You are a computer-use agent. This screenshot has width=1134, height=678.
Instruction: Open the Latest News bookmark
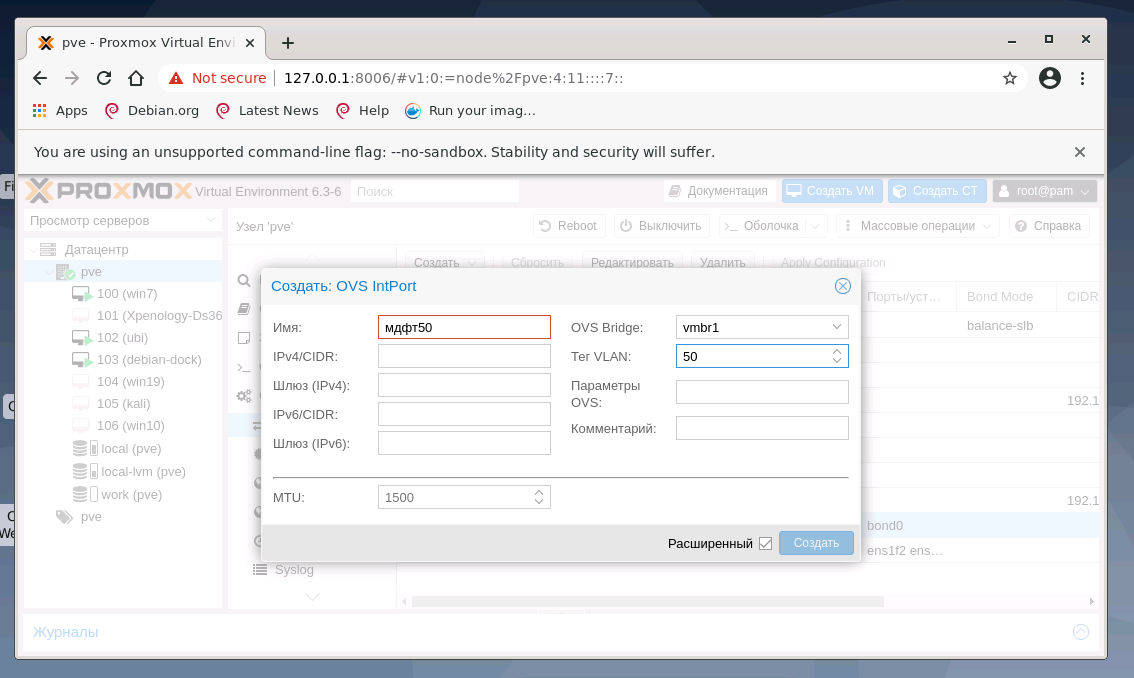pos(267,111)
